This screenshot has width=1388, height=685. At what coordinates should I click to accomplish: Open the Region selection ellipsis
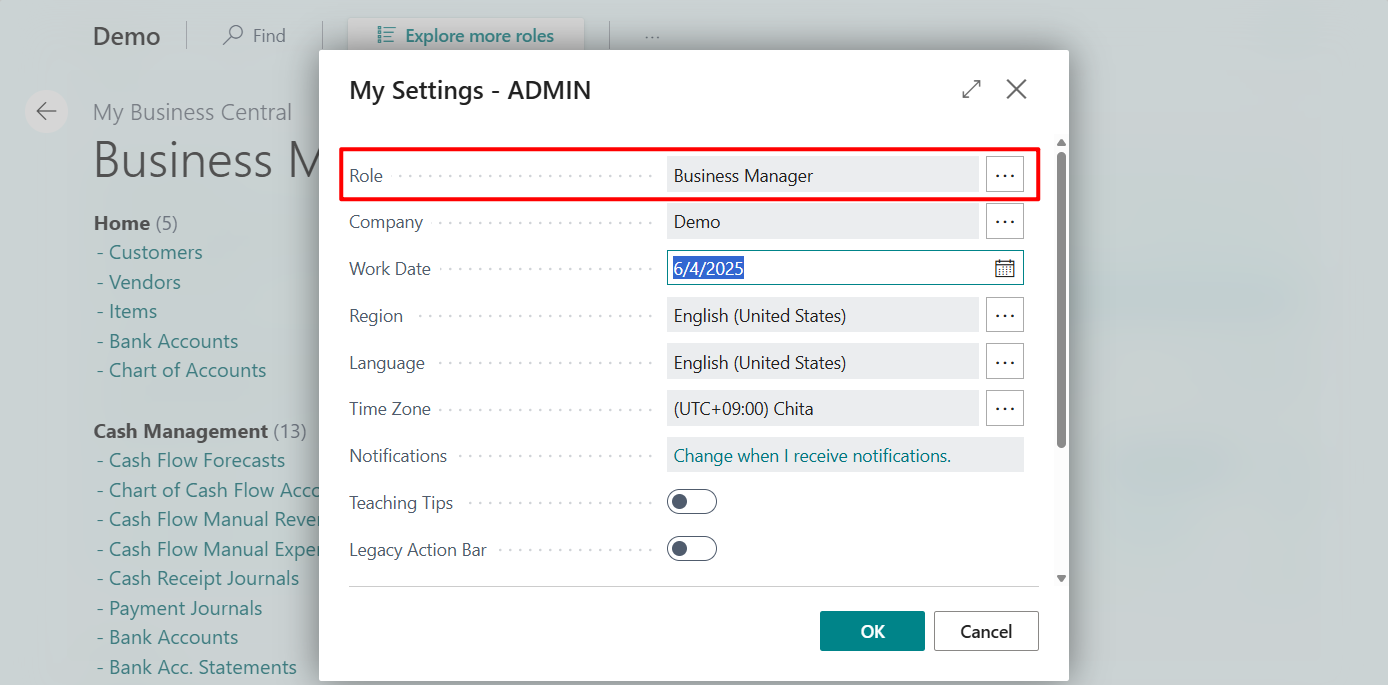coord(1004,314)
